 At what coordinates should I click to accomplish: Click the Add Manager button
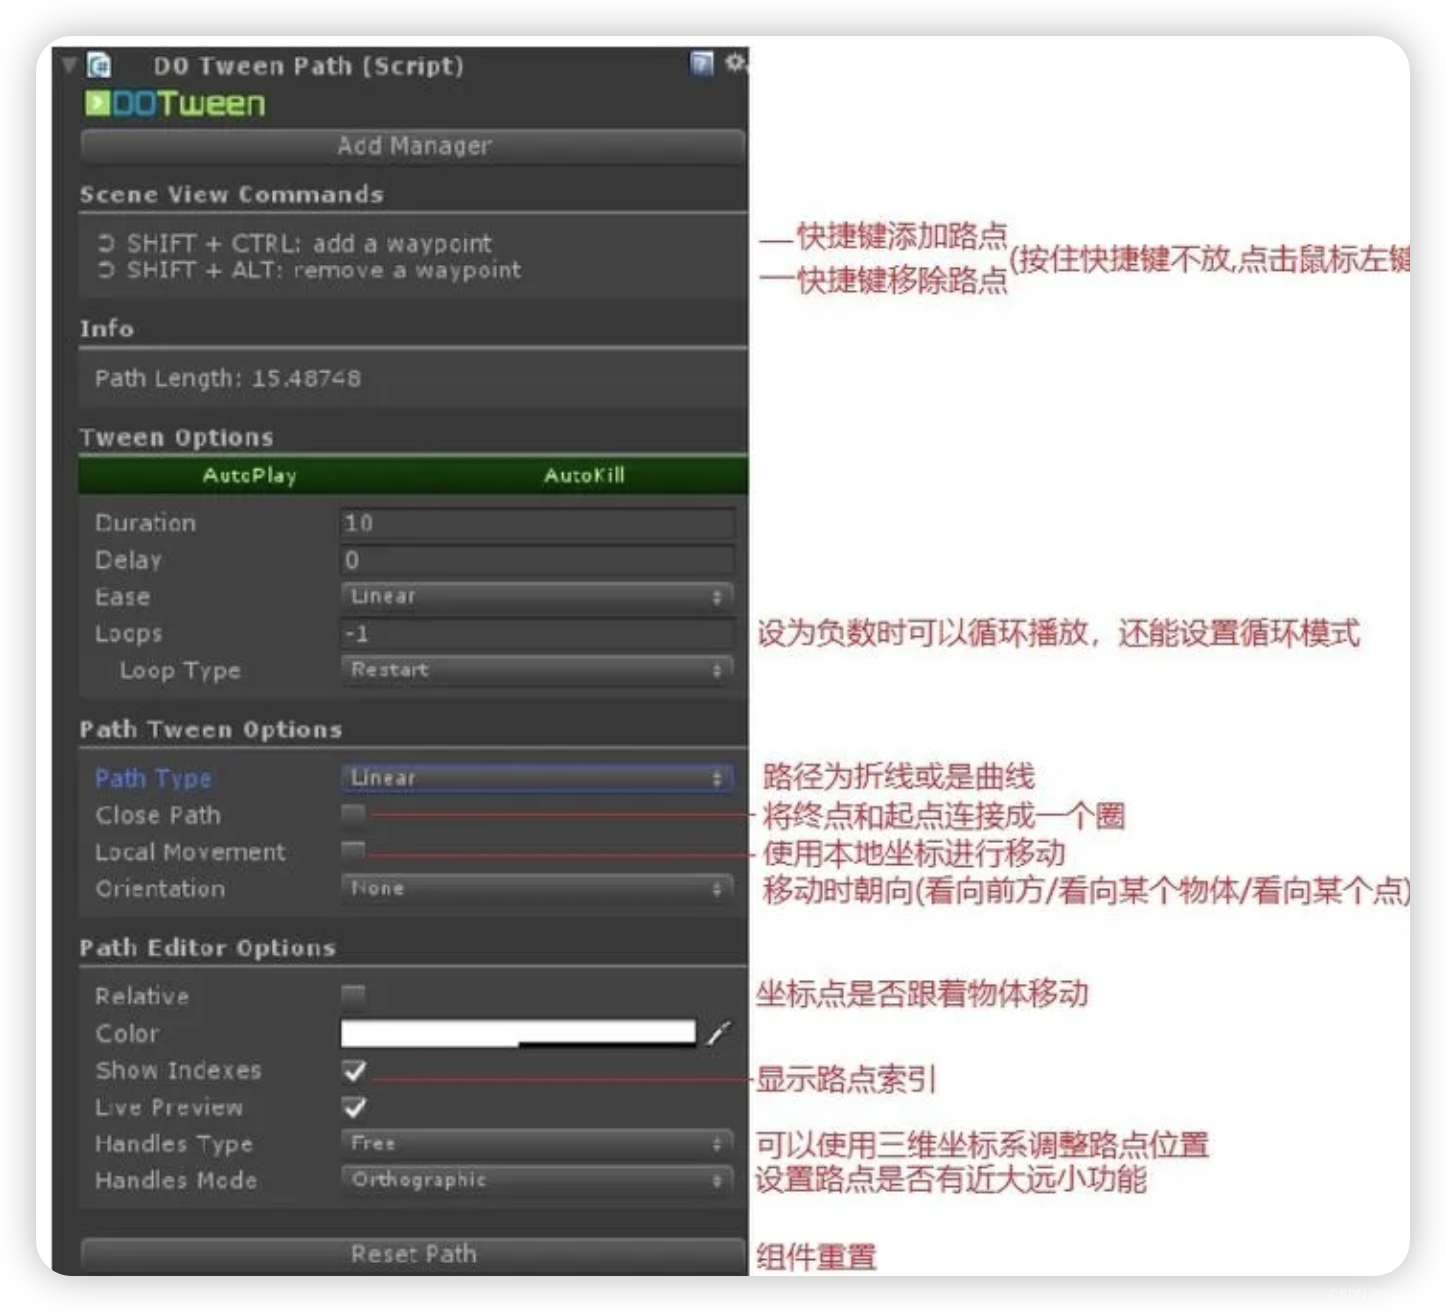pos(413,146)
